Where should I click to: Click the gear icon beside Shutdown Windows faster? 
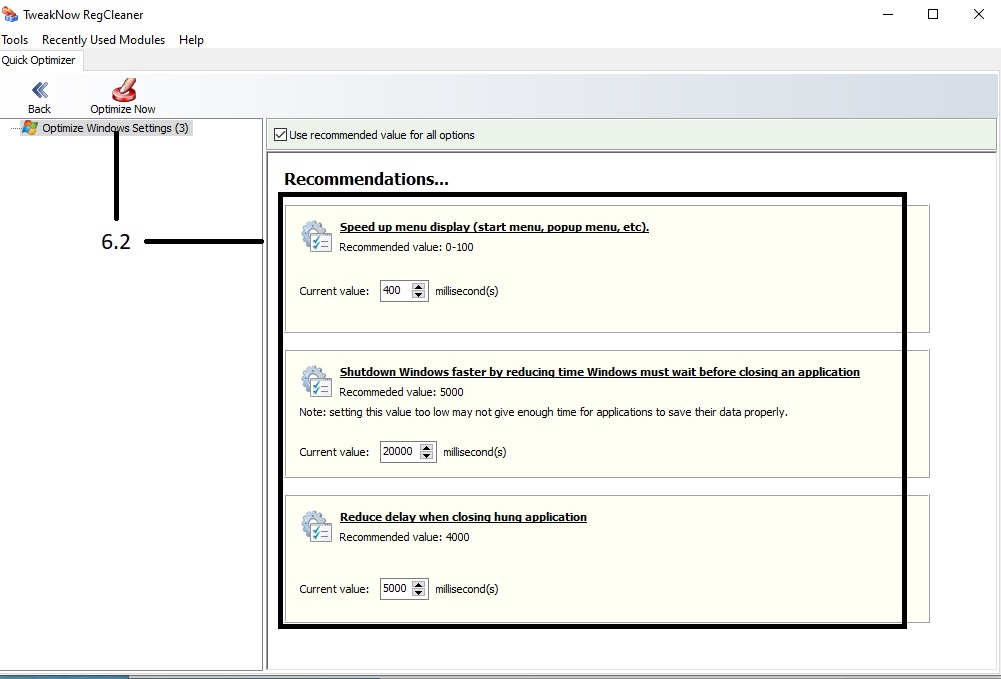coord(316,381)
